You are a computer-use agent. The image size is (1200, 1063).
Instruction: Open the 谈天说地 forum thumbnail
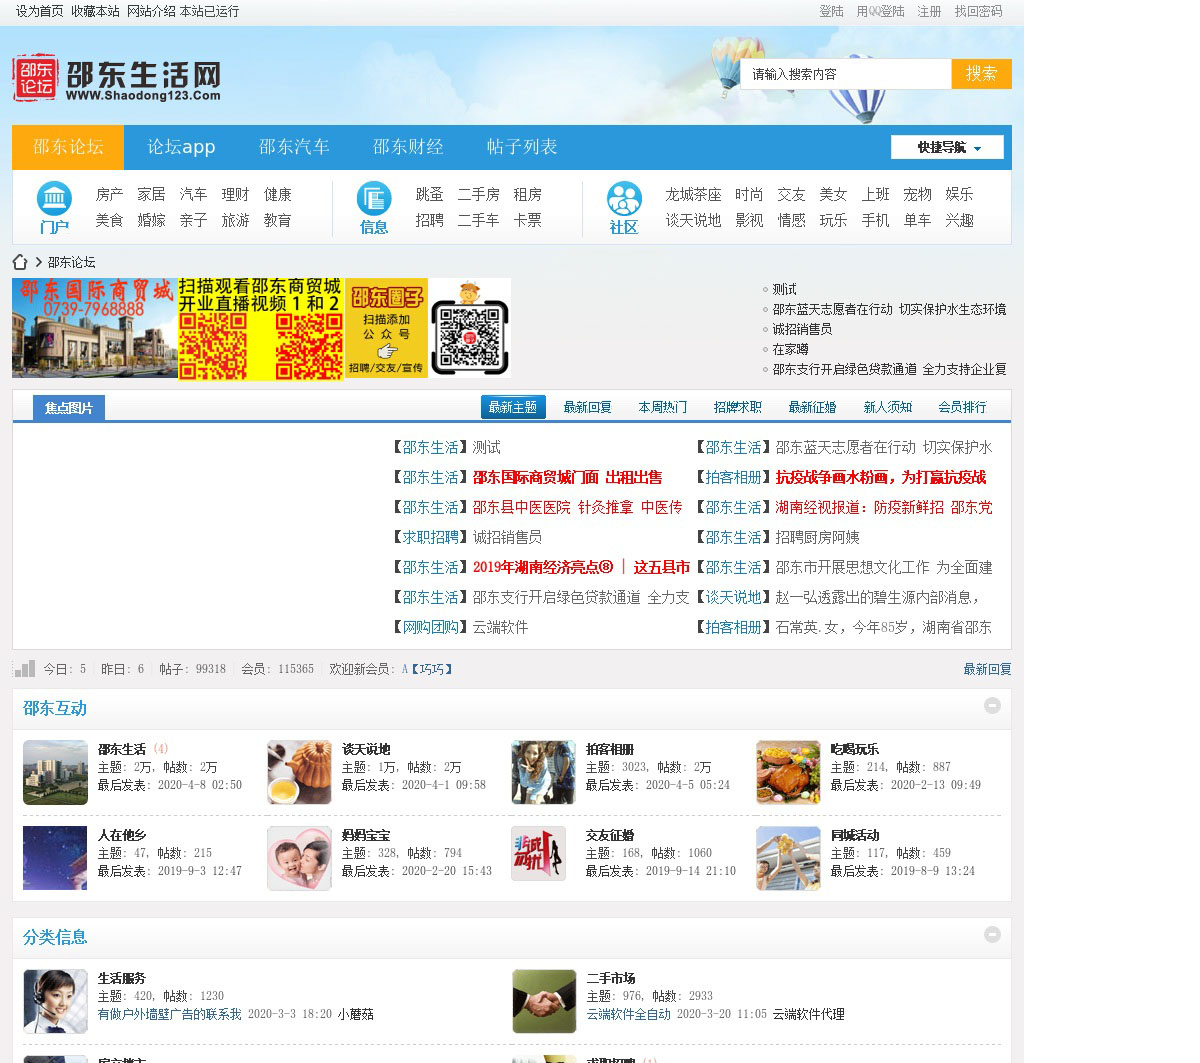point(299,772)
